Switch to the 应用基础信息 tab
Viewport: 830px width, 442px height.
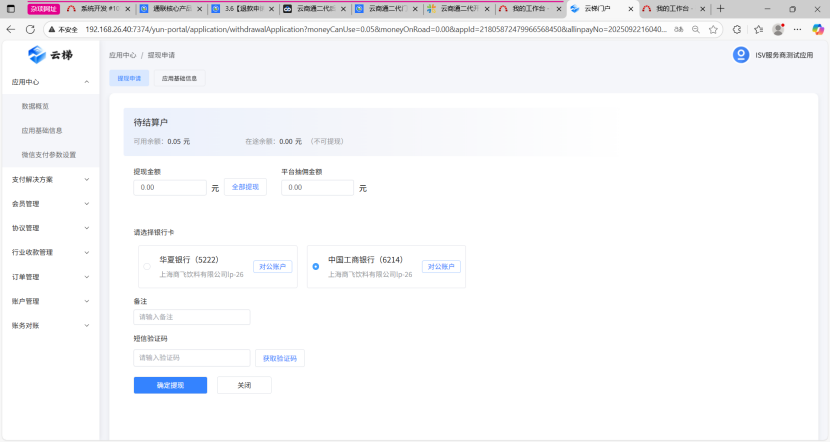[x=179, y=77]
